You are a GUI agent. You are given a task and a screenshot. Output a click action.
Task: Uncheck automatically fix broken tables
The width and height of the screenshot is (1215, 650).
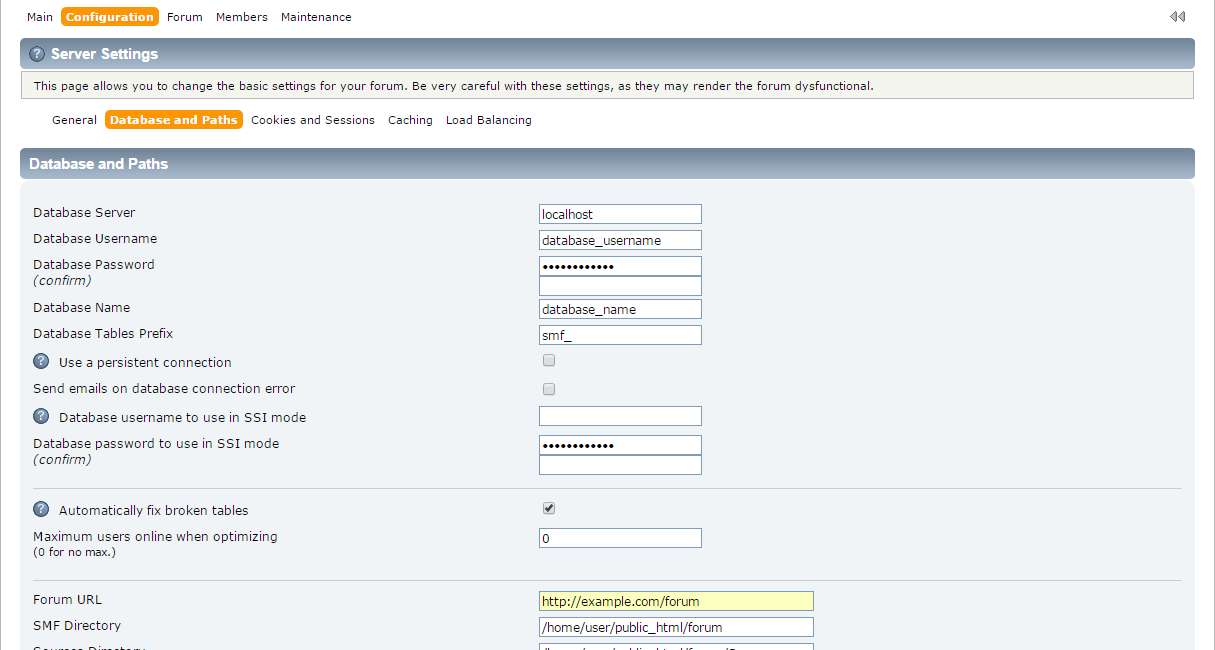click(548, 507)
